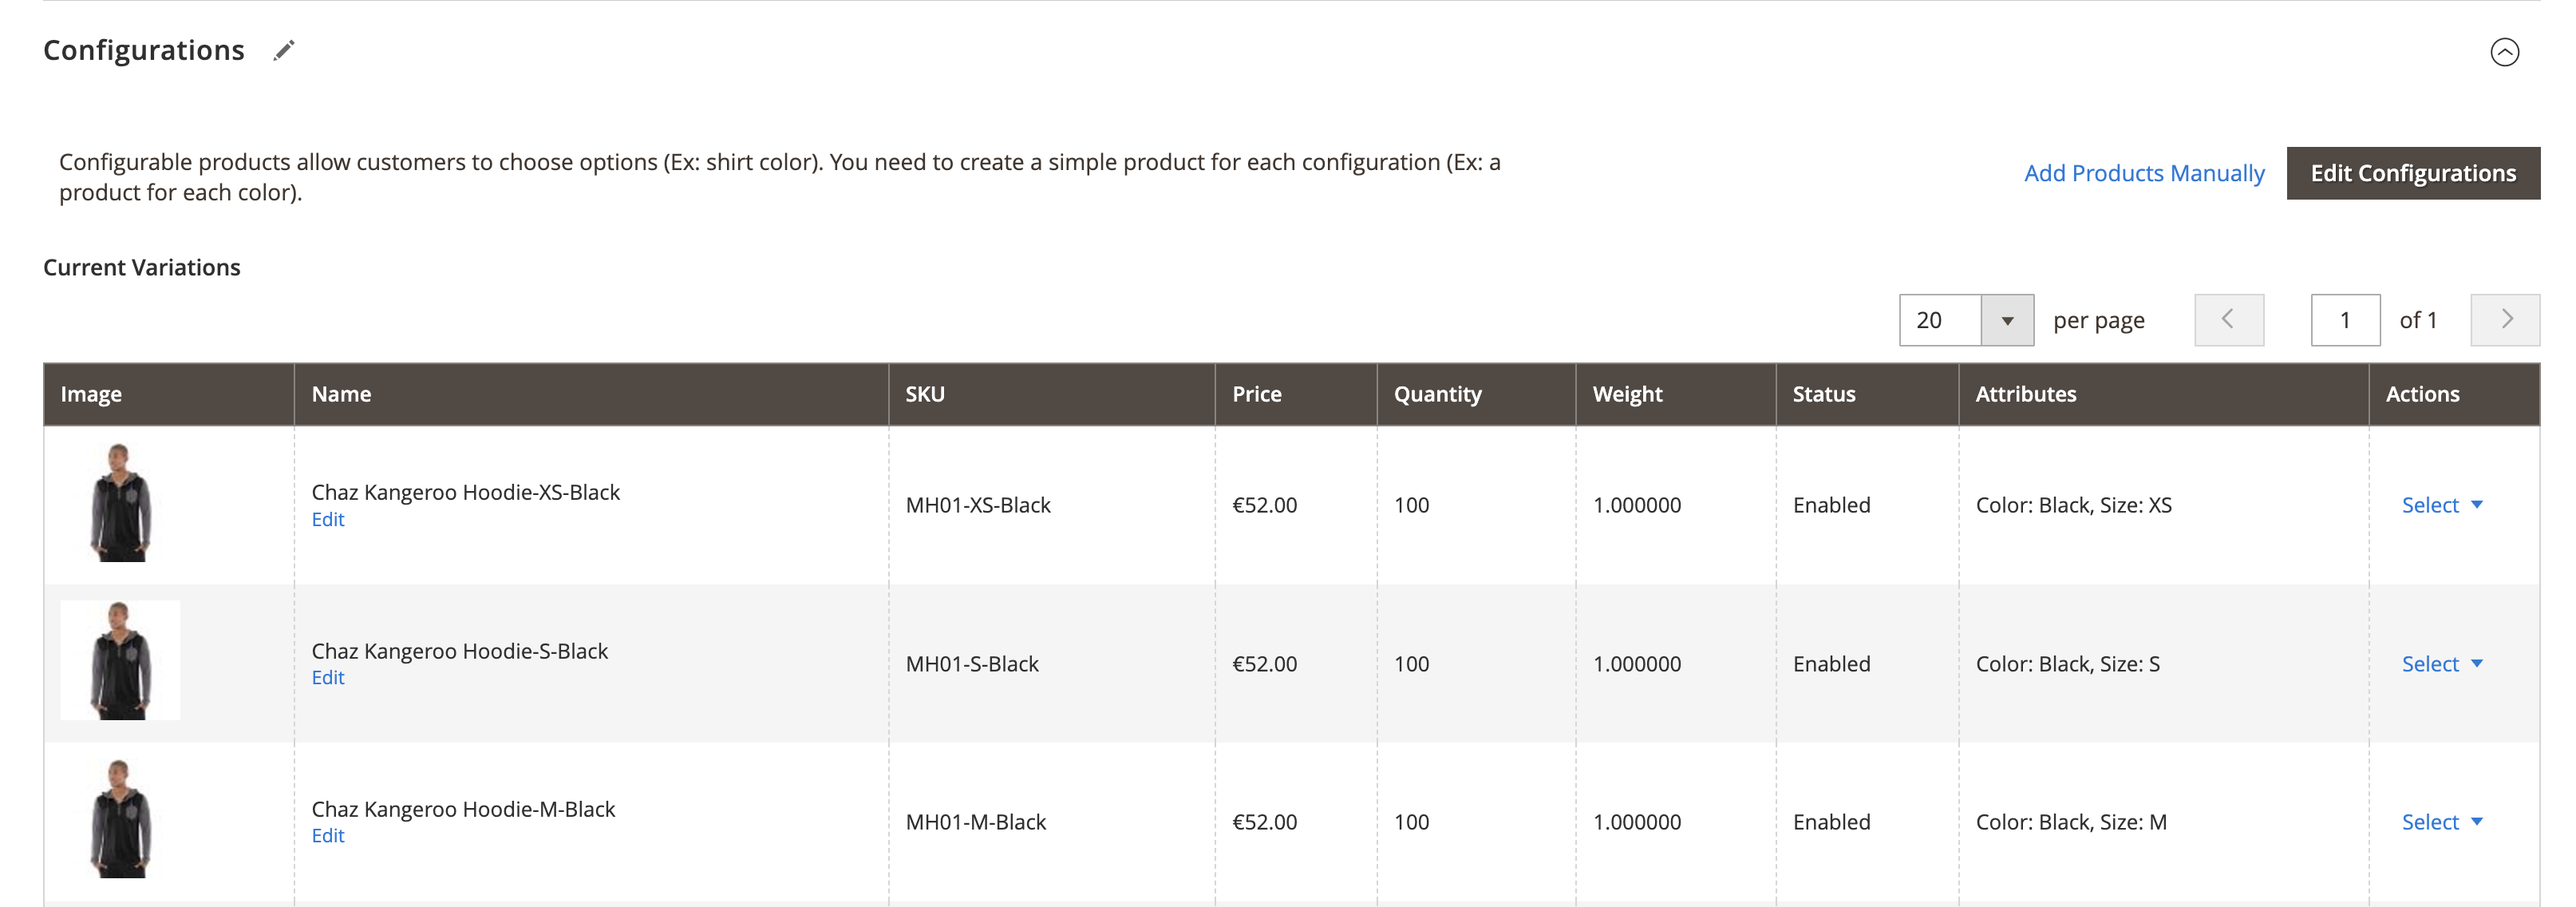Image resolution: width=2576 pixels, height=907 pixels.
Task: Click the Name column header
Action: tap(341, 395)
